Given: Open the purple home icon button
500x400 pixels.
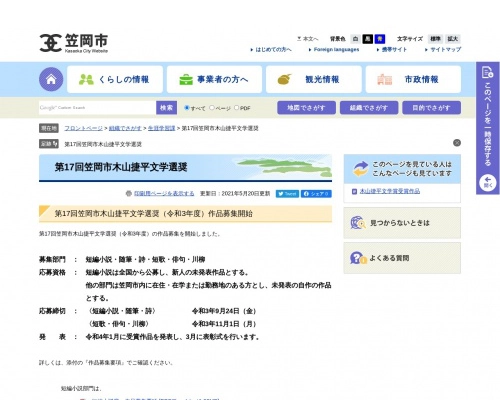Looking at the screenshot, I should (51, 79).
